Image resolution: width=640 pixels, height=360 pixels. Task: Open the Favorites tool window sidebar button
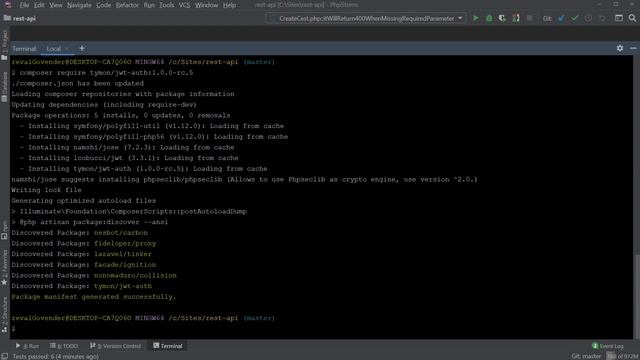tap(4, 267)
